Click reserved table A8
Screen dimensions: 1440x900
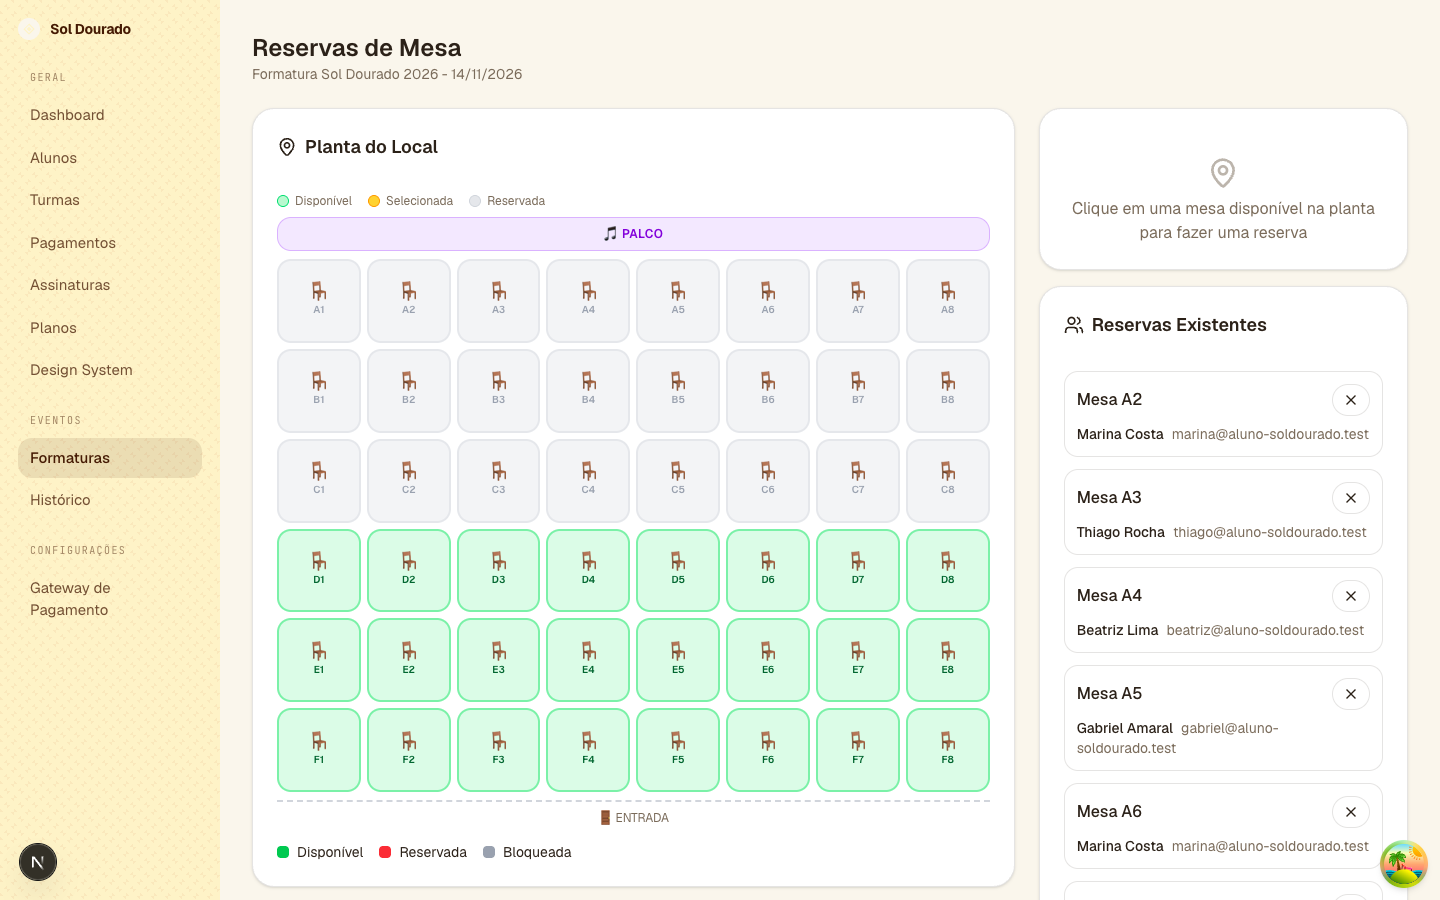(948, 301)
